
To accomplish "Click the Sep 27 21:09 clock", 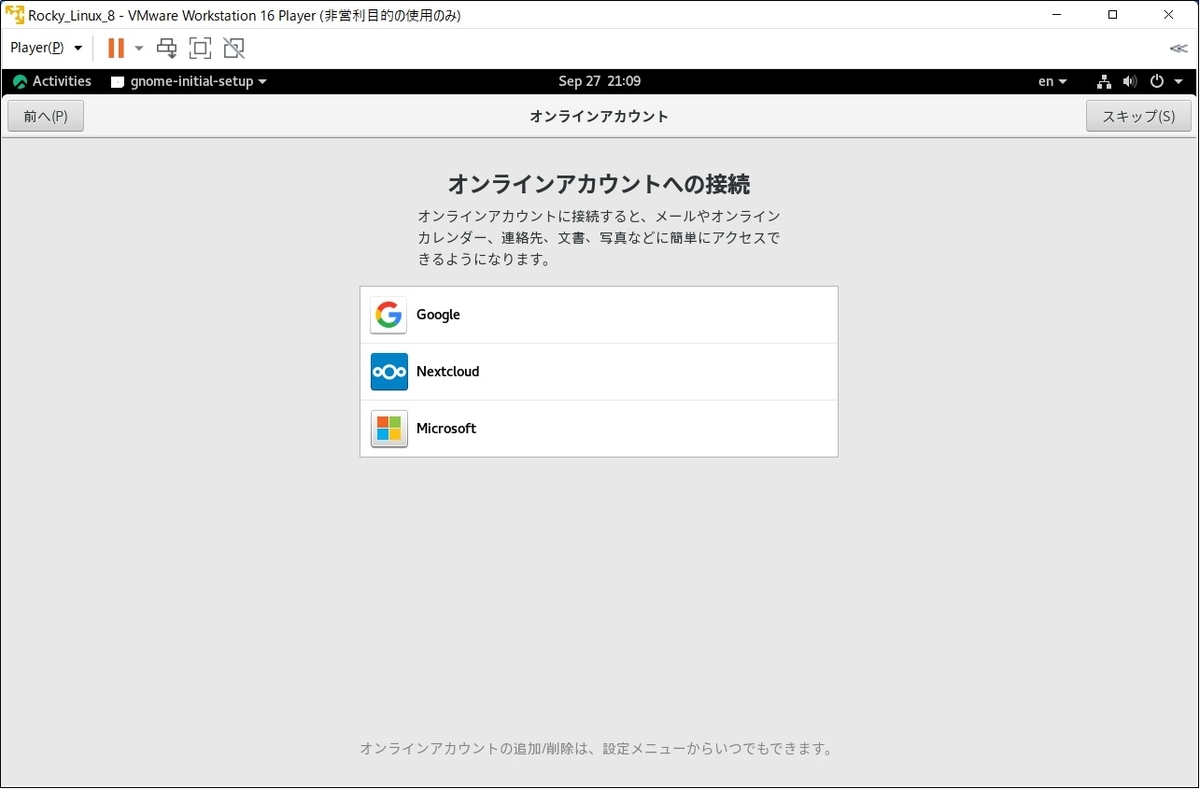I will click(599, 81).
